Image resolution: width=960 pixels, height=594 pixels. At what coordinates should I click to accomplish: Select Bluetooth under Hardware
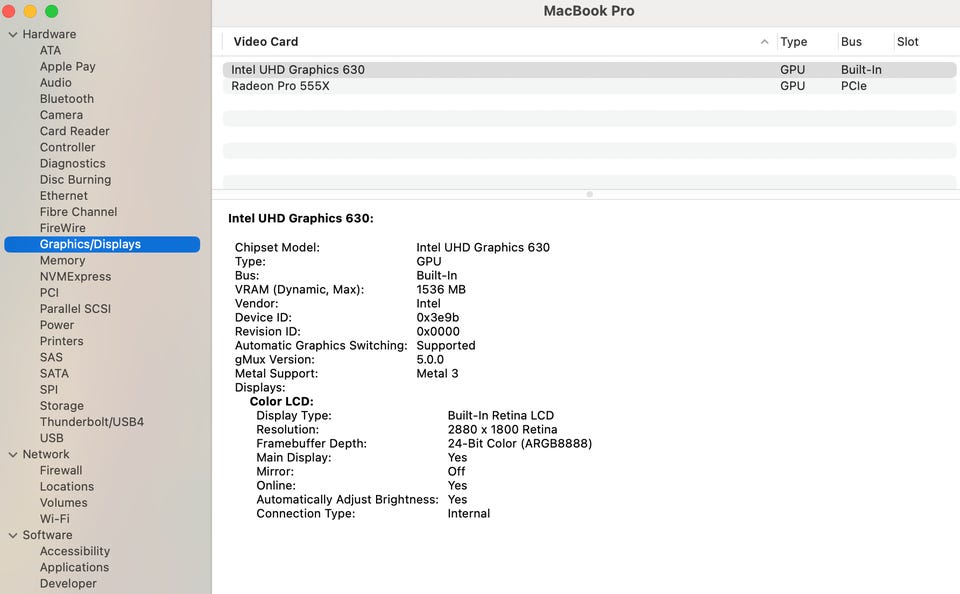click(67, 99)
